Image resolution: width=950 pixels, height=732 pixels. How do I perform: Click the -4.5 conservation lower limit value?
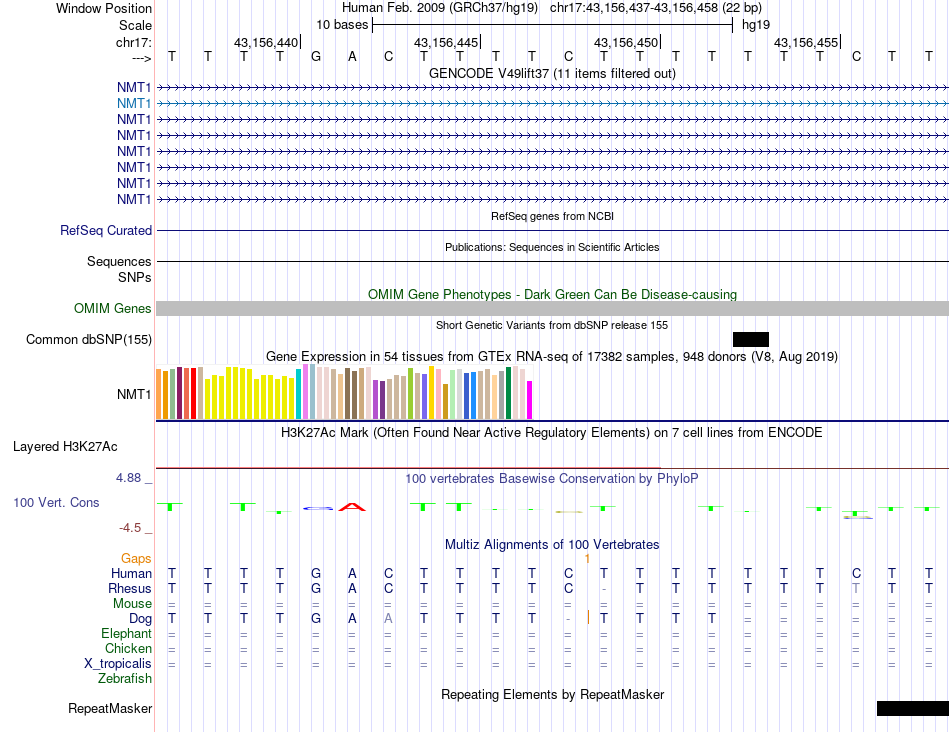pos(130,528)
